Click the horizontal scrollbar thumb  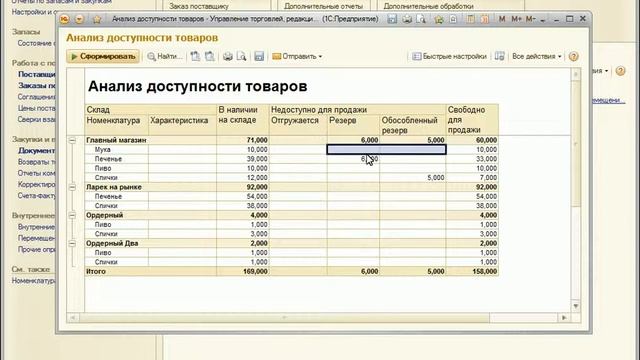coord(284,318)
